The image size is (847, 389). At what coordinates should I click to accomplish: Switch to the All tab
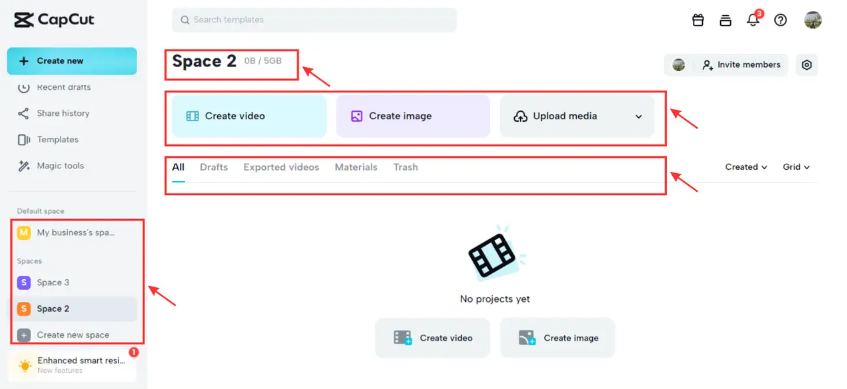[178, 167]
